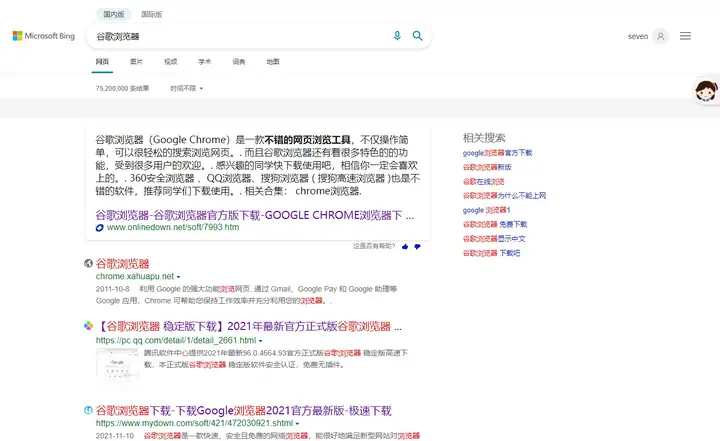Select the 词典 tab
Viewport: 720px width, 441px height.
coord(239,62)
